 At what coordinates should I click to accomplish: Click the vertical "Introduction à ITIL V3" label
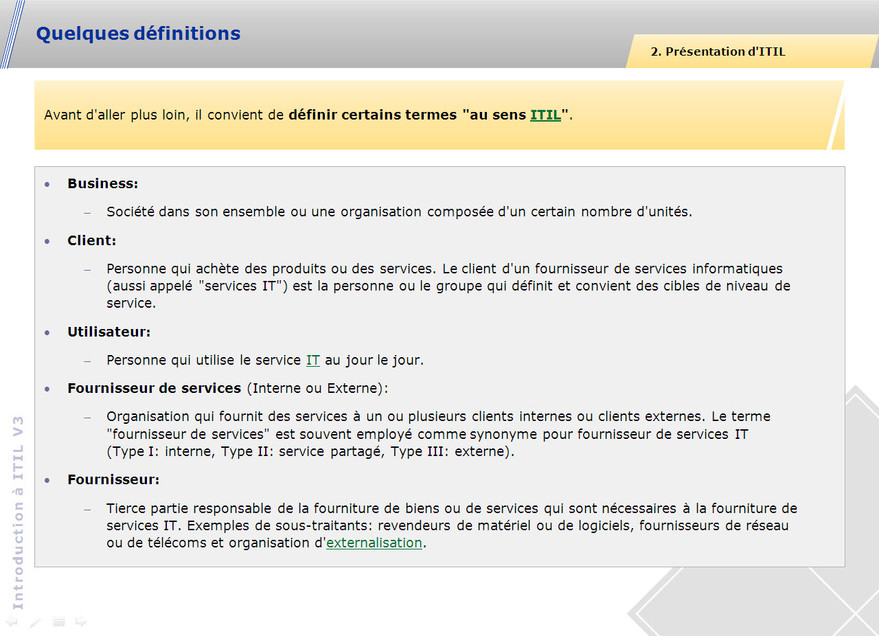point(17,510)
